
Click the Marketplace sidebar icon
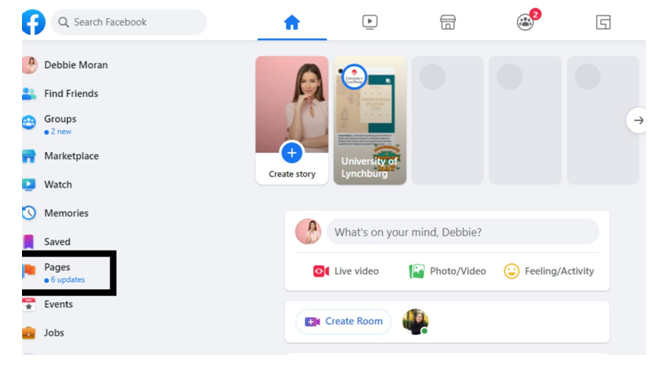pyautogui.click(x=29, y=156)
